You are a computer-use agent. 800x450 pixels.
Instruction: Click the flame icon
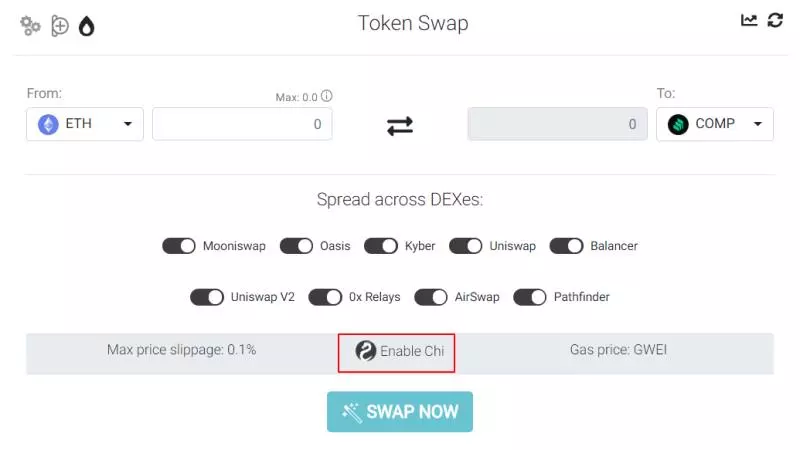(87, 26)
